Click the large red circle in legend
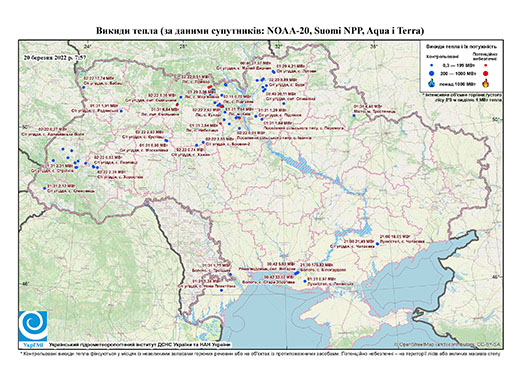 click(485, 73)
